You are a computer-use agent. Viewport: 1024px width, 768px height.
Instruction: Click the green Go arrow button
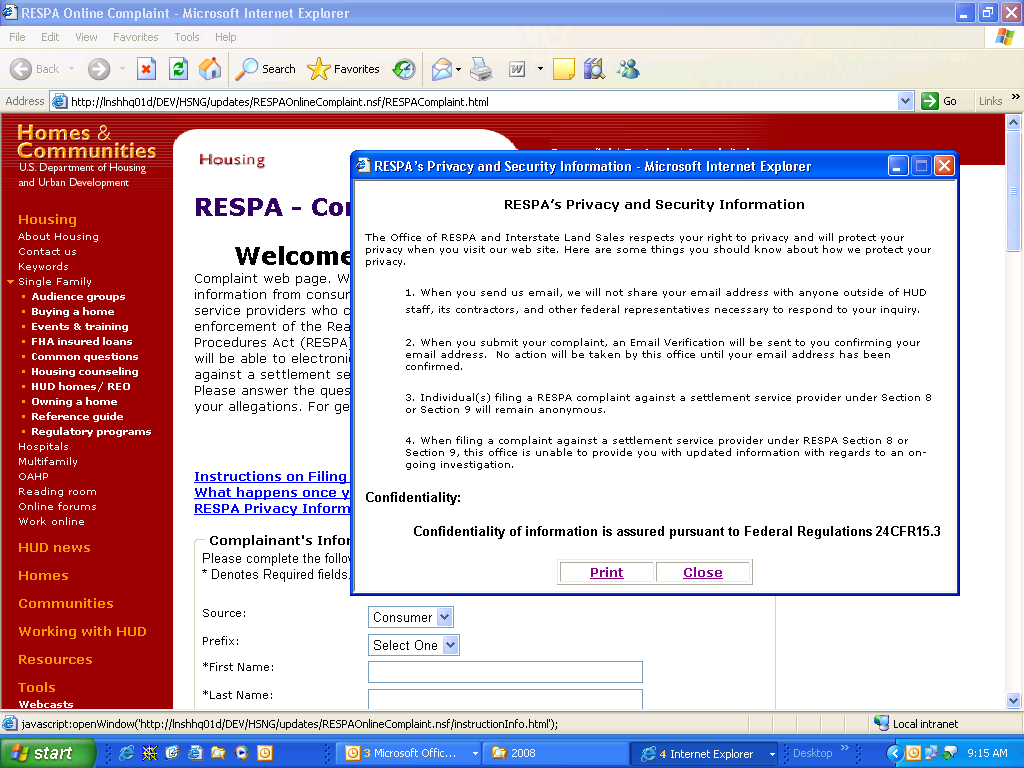(x=929, y=101)
